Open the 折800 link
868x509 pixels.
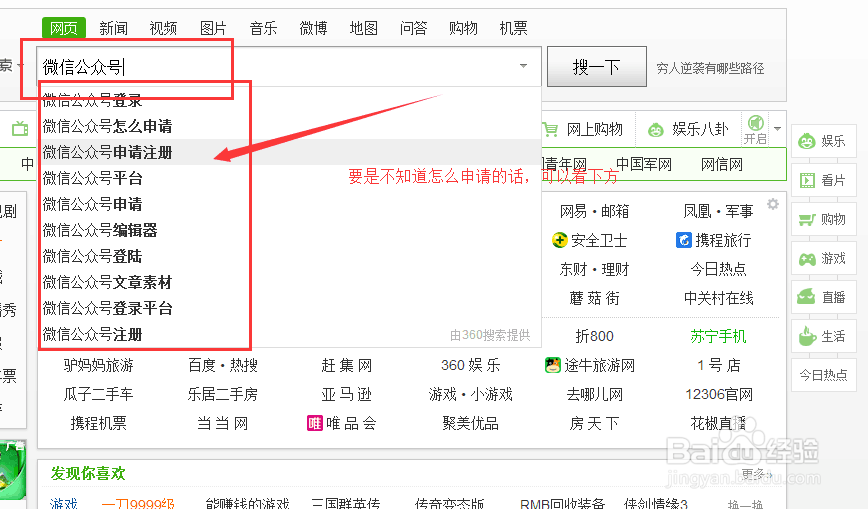[x=595, y=336]
